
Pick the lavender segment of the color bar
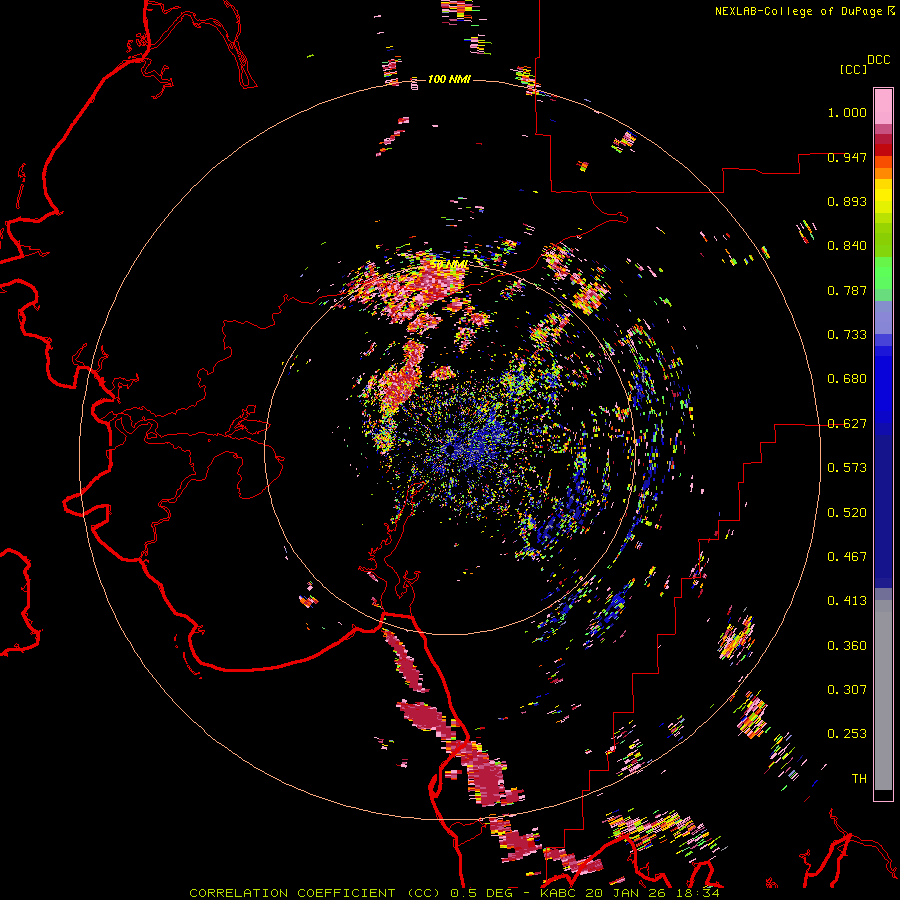[x=883, y=318]
